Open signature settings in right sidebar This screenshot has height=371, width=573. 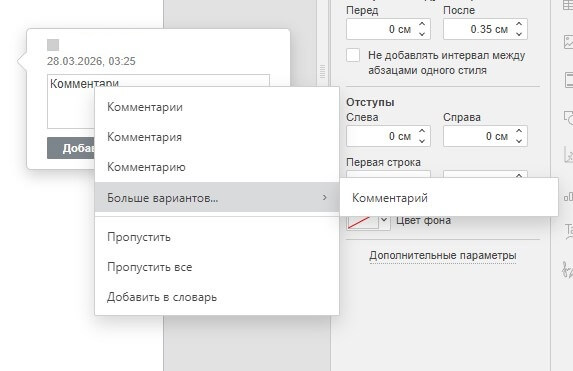click(568, 270)
